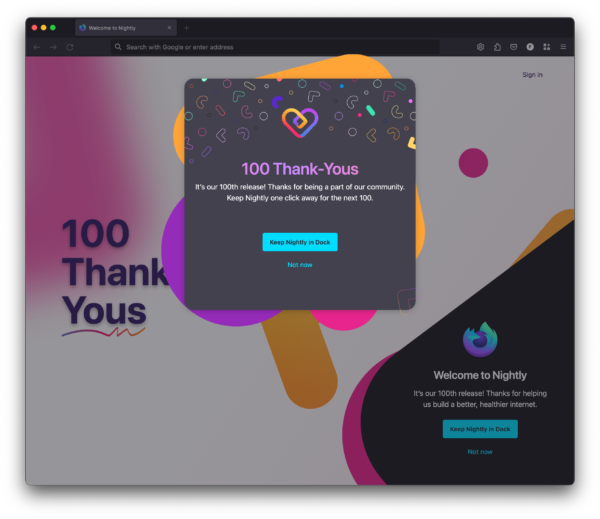Viewport: 600px width, 519px height.
Task: Click the Sign in link
Action: coord(532,75)
